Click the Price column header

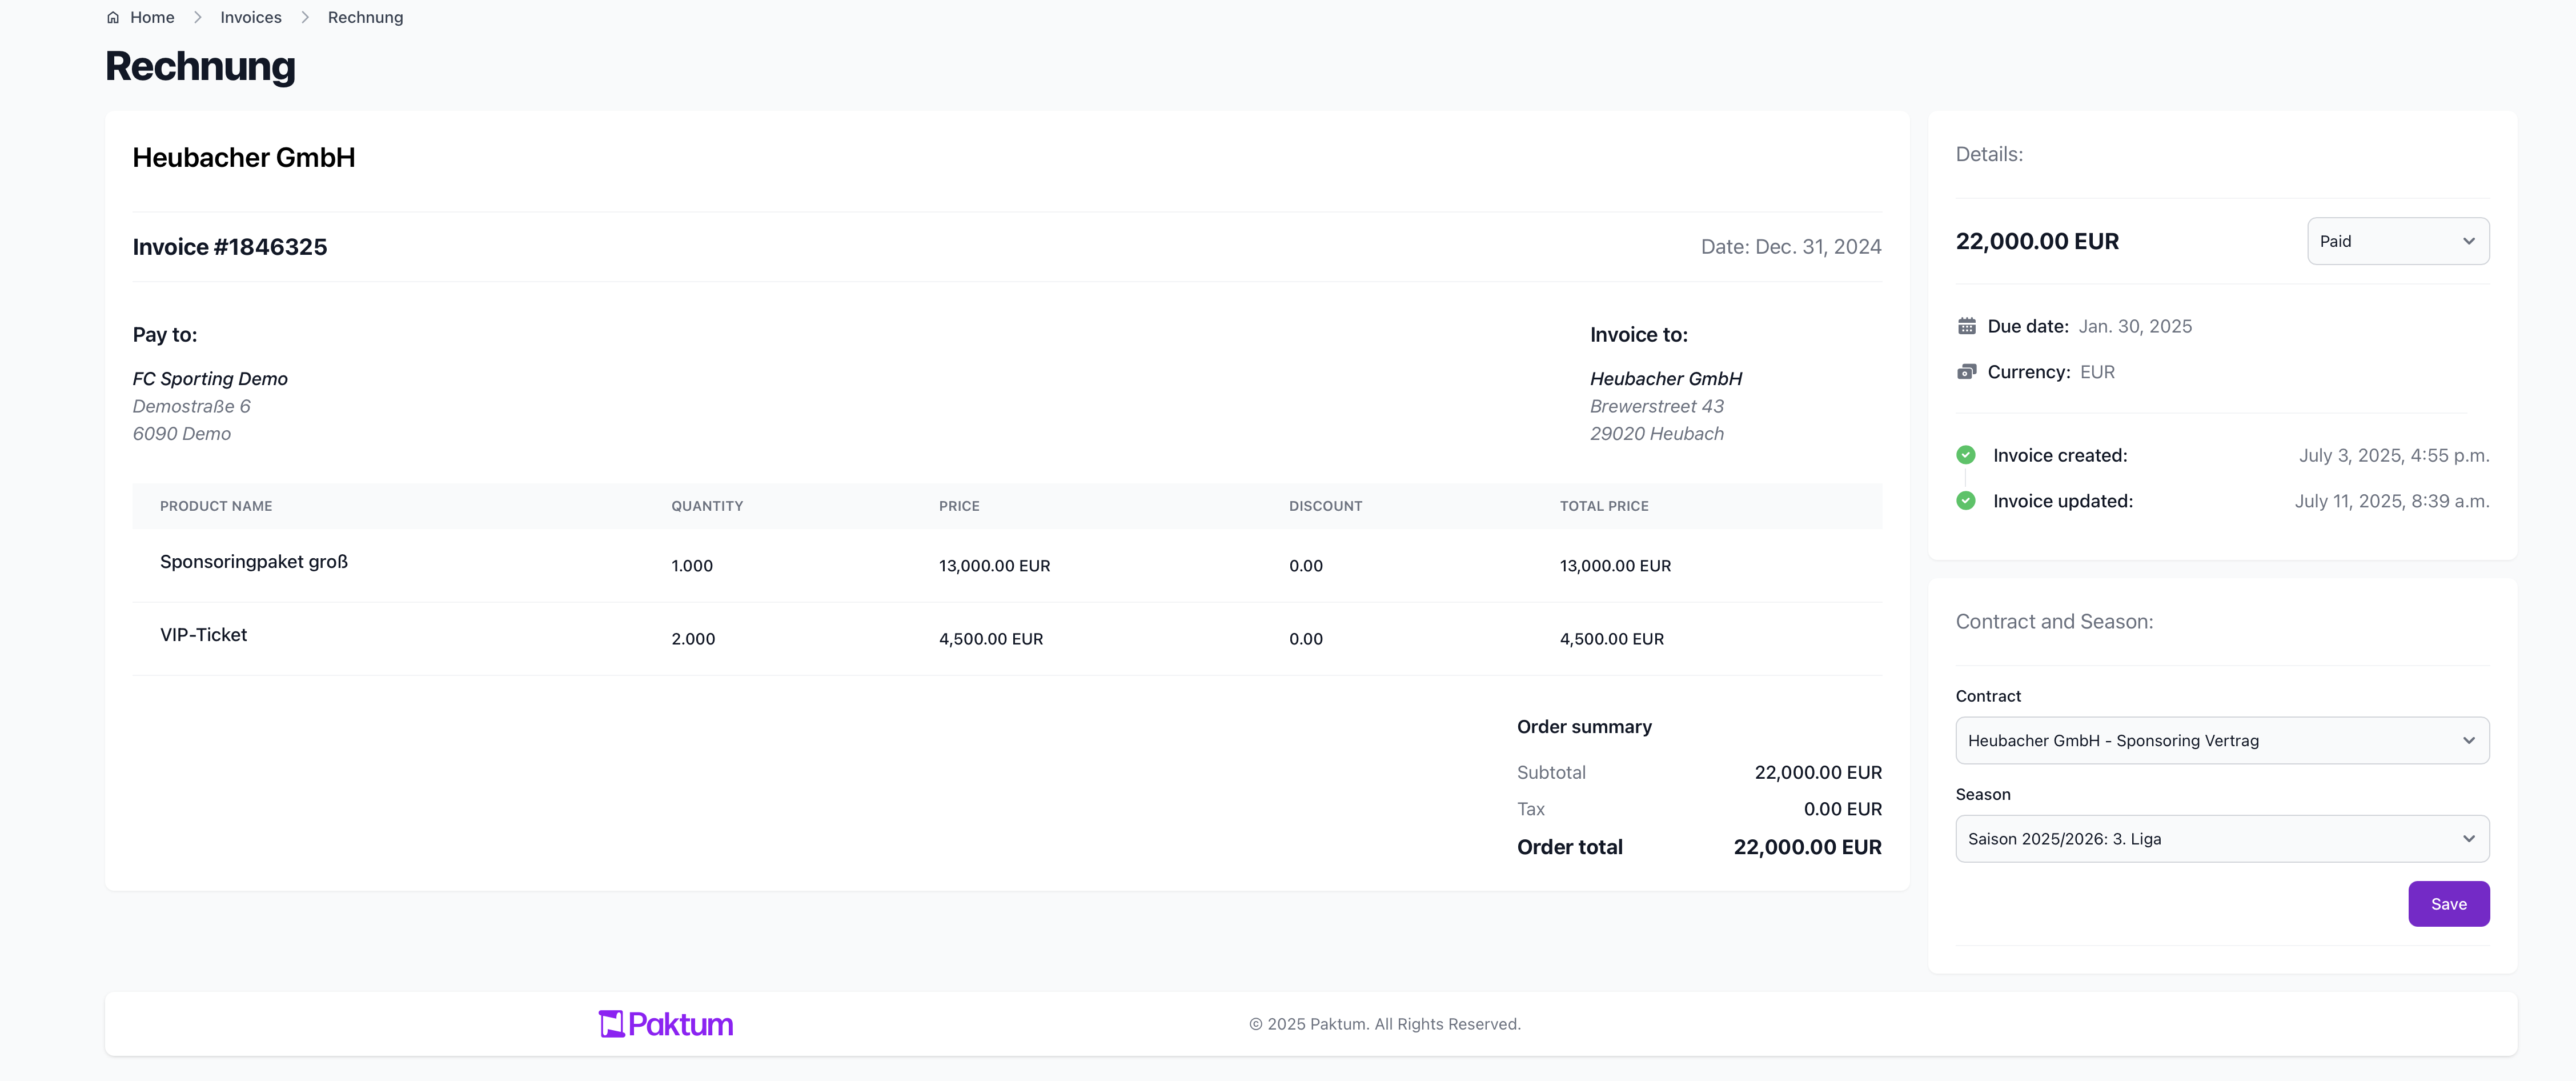pos(959,506)
